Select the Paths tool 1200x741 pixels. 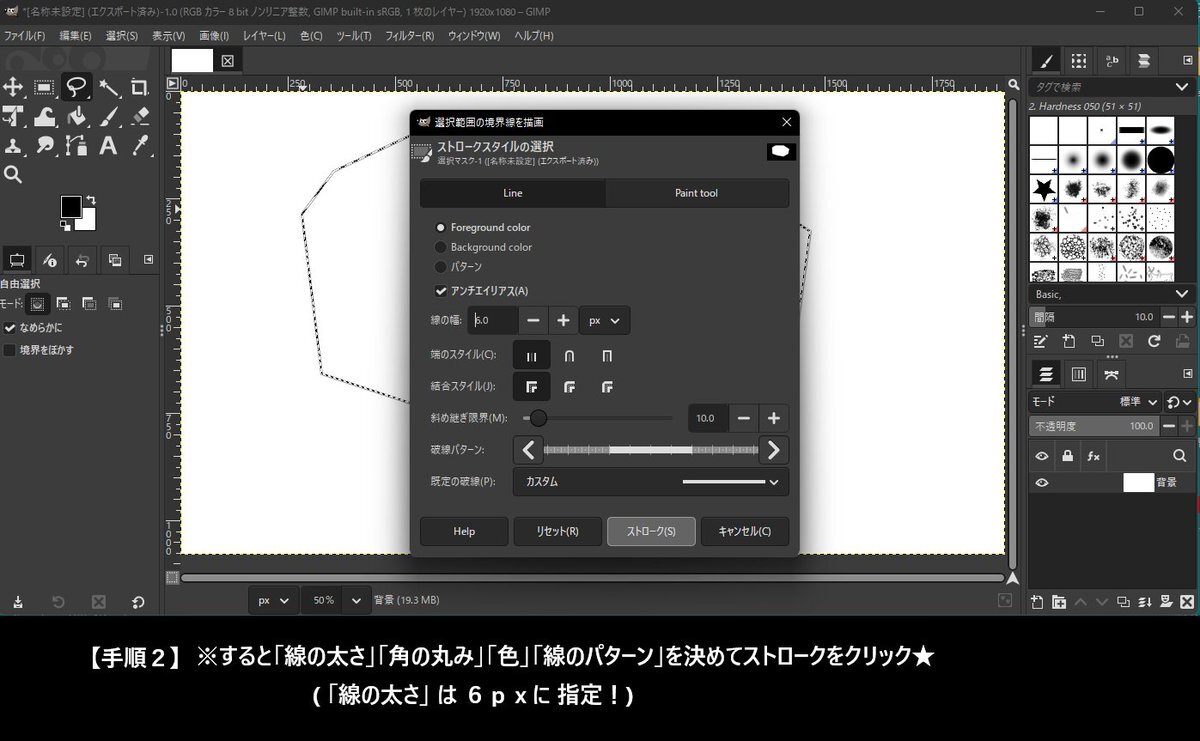[x=76, y=146]
